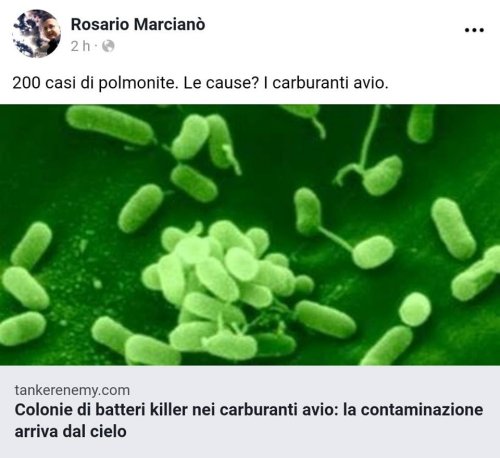Click the "200 casi di polmonite" caption text
The image size is (500, 458).
pyautogui.click(x=94, y=83)
